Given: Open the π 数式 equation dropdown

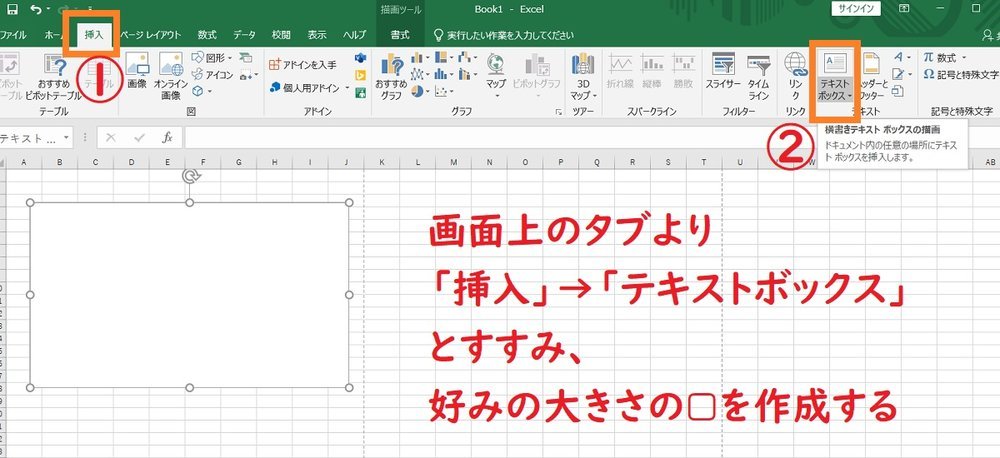Looking at the screenshot, I should pyautogui.click(x=946, y=57).
